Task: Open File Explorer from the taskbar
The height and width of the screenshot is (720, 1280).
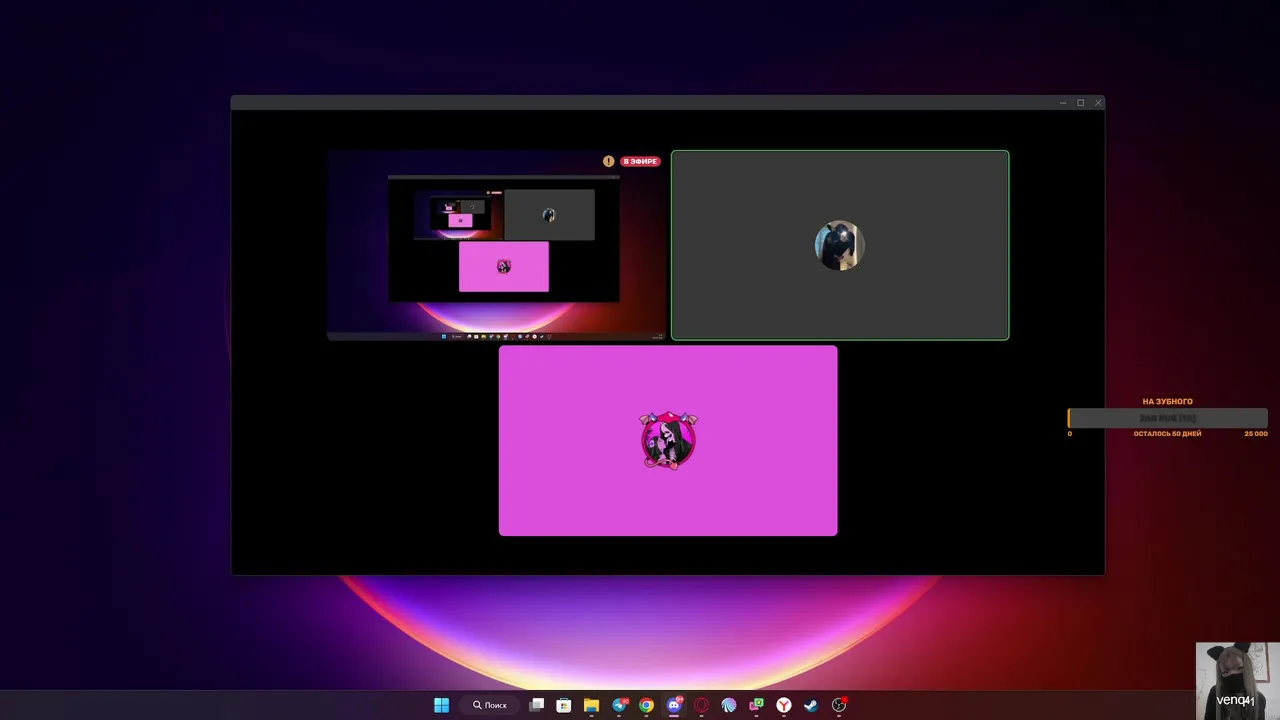Action: [x=591, y=705]
